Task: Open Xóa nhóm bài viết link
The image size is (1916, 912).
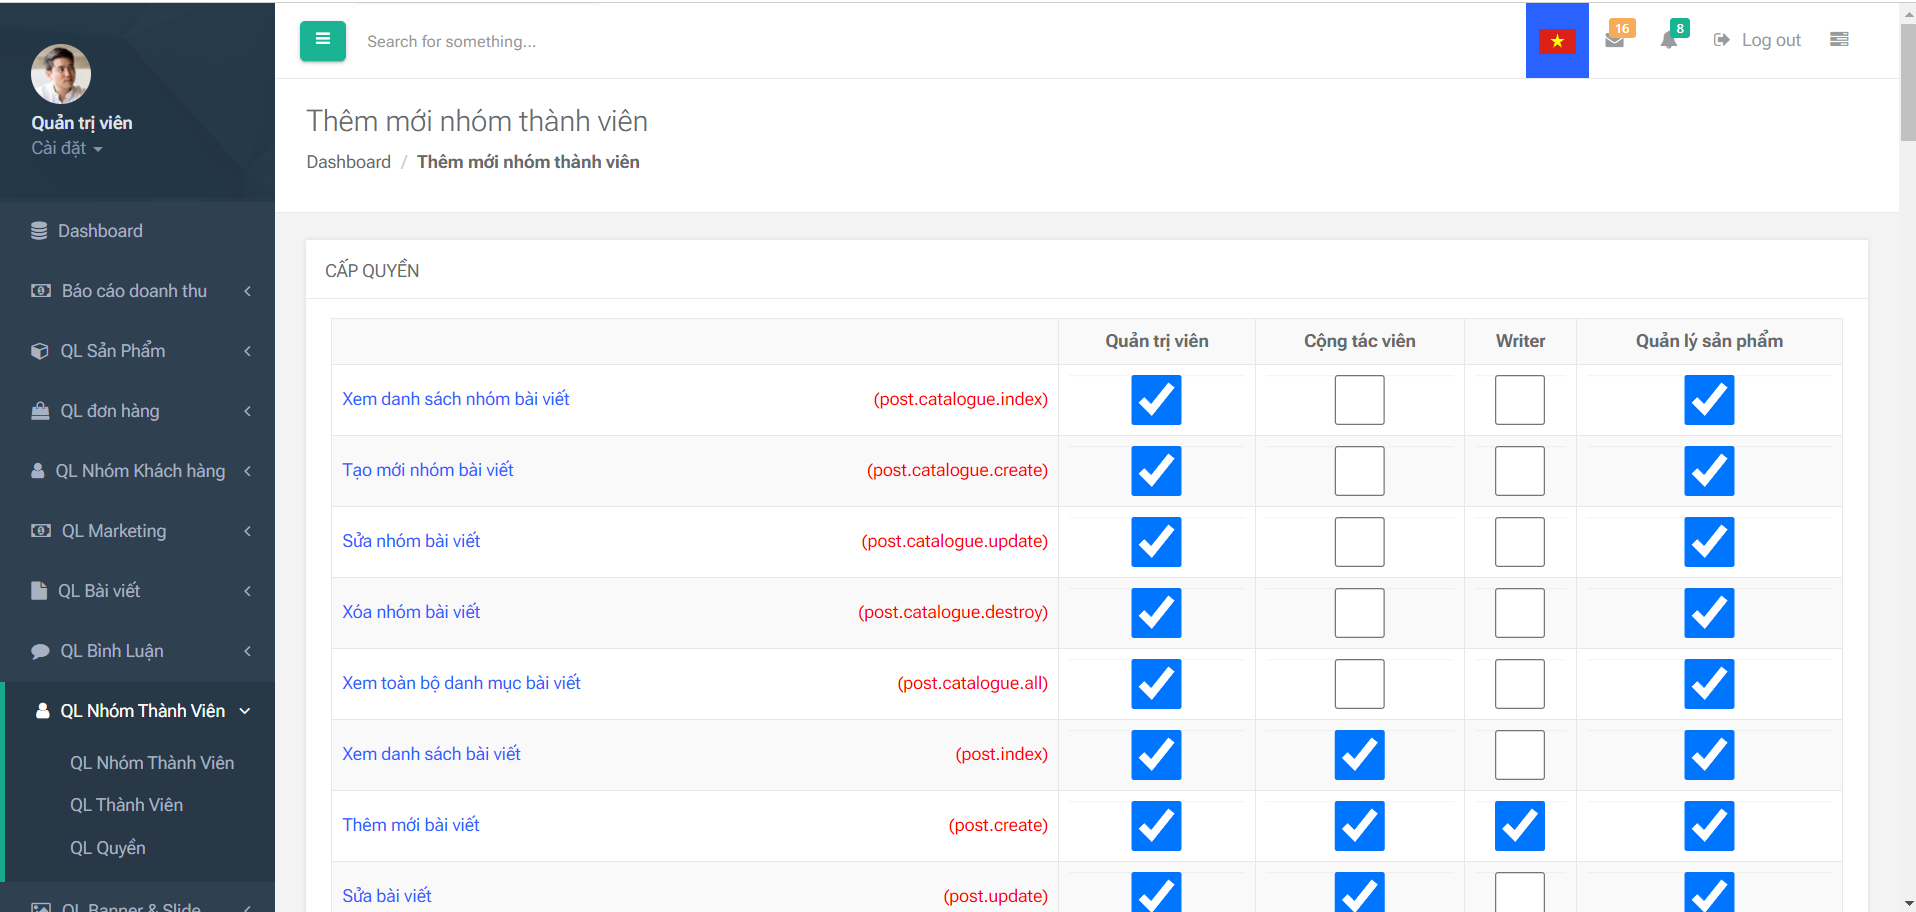Action: click(x=411, y=612)
